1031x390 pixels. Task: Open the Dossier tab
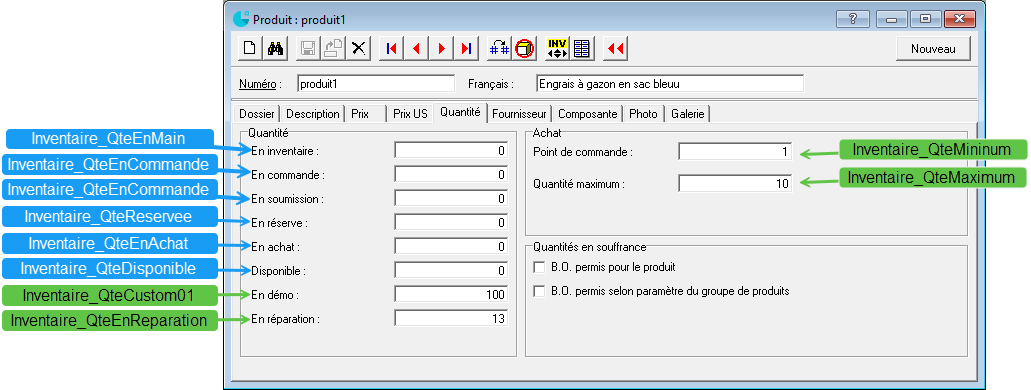click(256, 114)
